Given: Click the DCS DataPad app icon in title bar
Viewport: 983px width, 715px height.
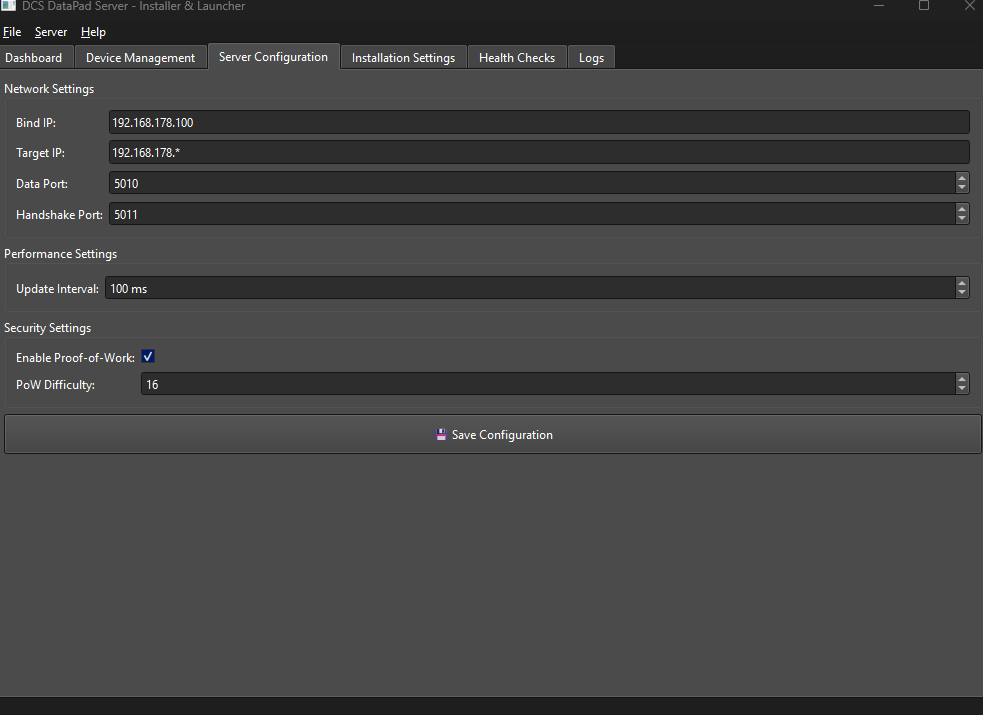Looking at the screenshot, I should (8, 5).
